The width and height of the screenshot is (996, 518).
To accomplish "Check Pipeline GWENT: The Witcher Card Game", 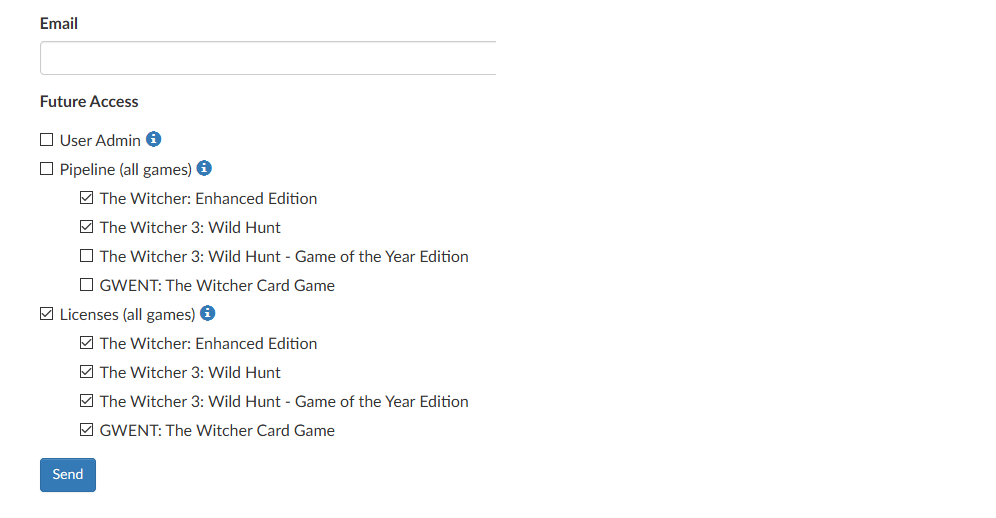I will 86,285.
